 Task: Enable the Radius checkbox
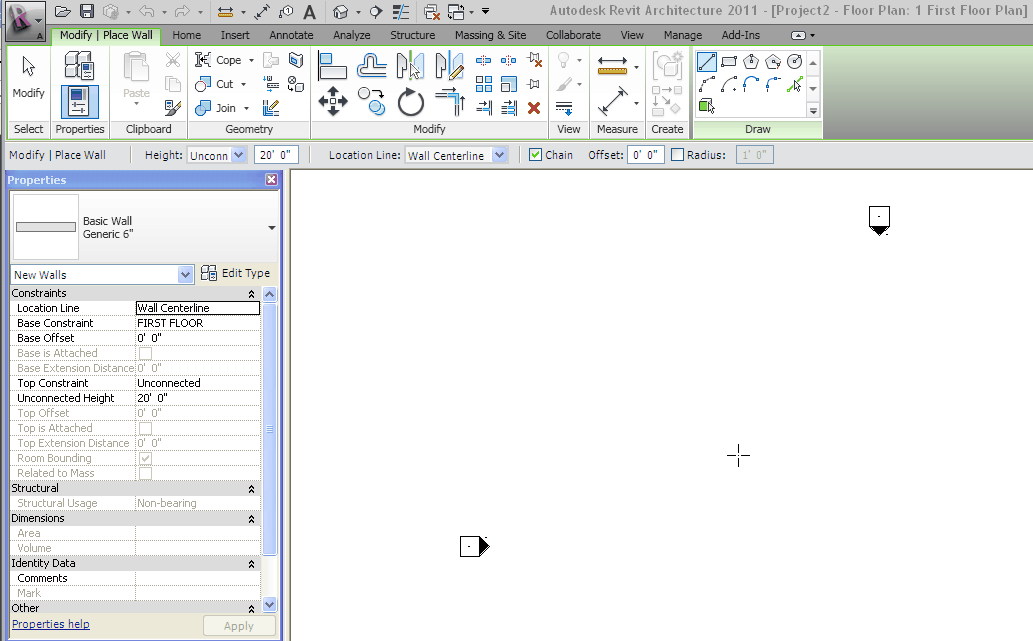pyautogui.click(x=678, y=155)
